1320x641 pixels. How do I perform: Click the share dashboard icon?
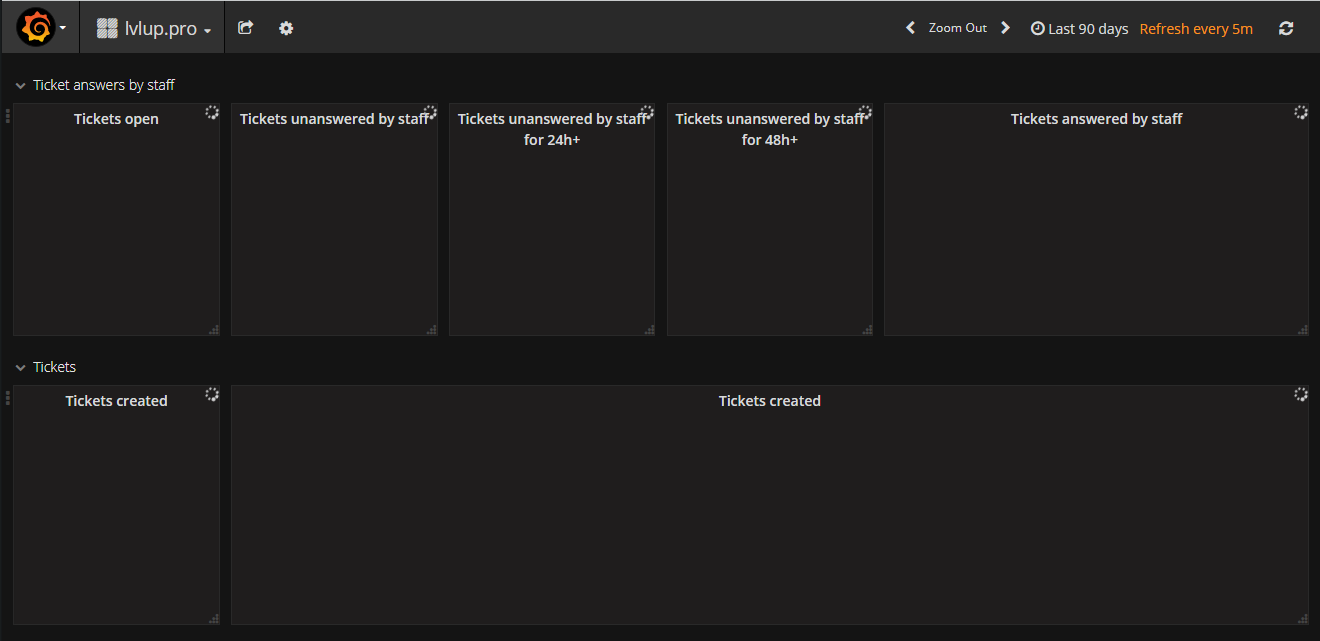click(245, 28)
